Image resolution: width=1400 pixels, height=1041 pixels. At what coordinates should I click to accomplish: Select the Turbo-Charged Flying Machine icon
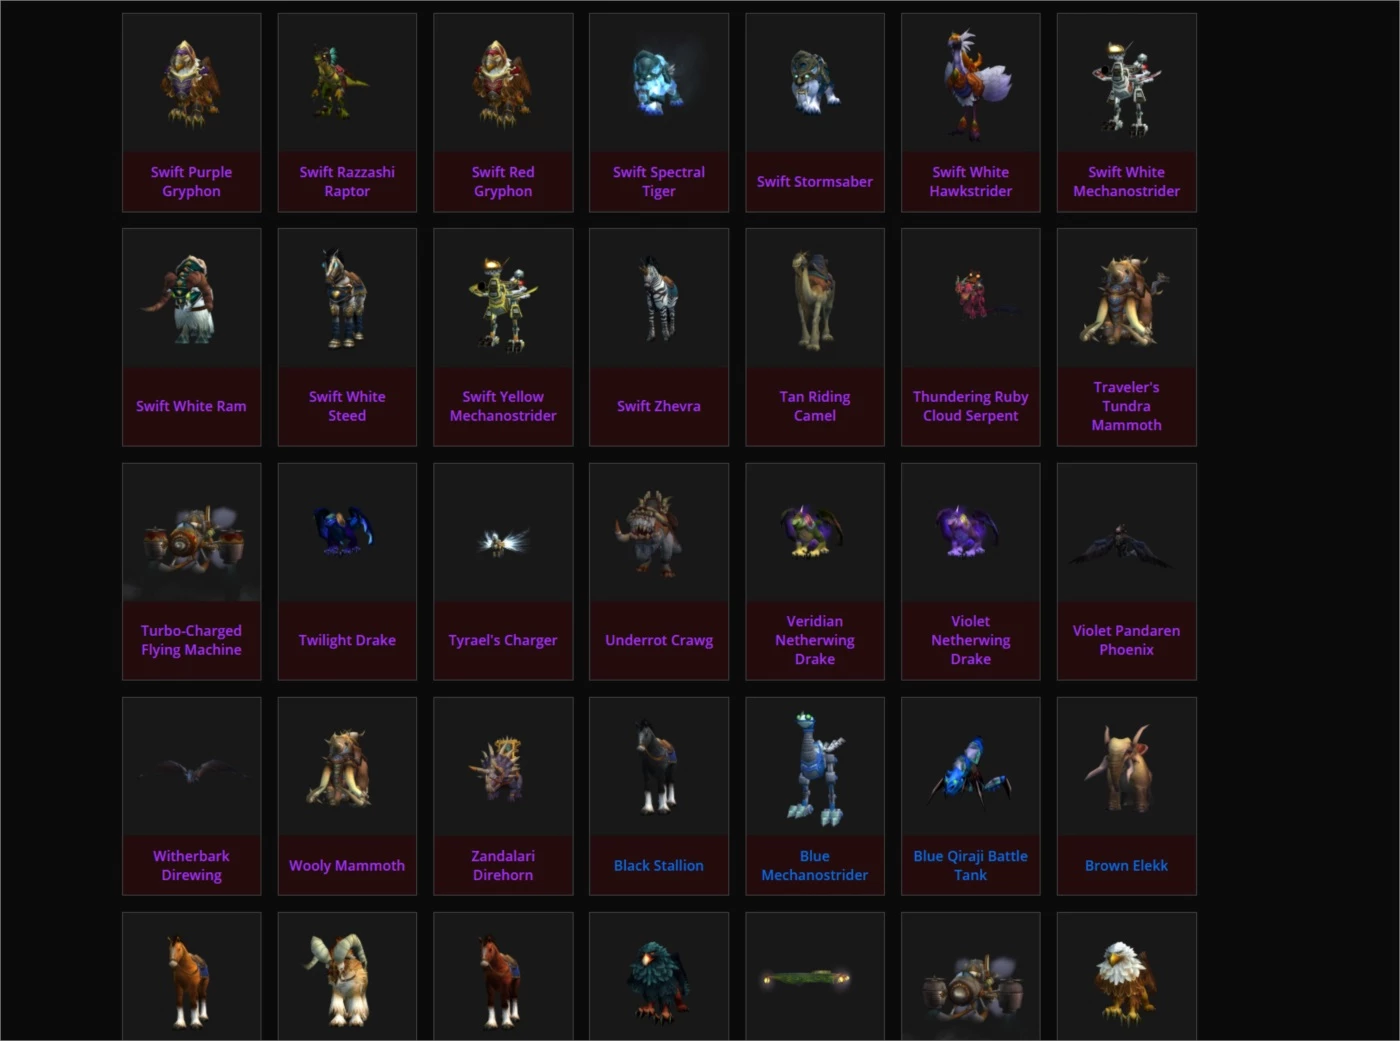[191, 532]
